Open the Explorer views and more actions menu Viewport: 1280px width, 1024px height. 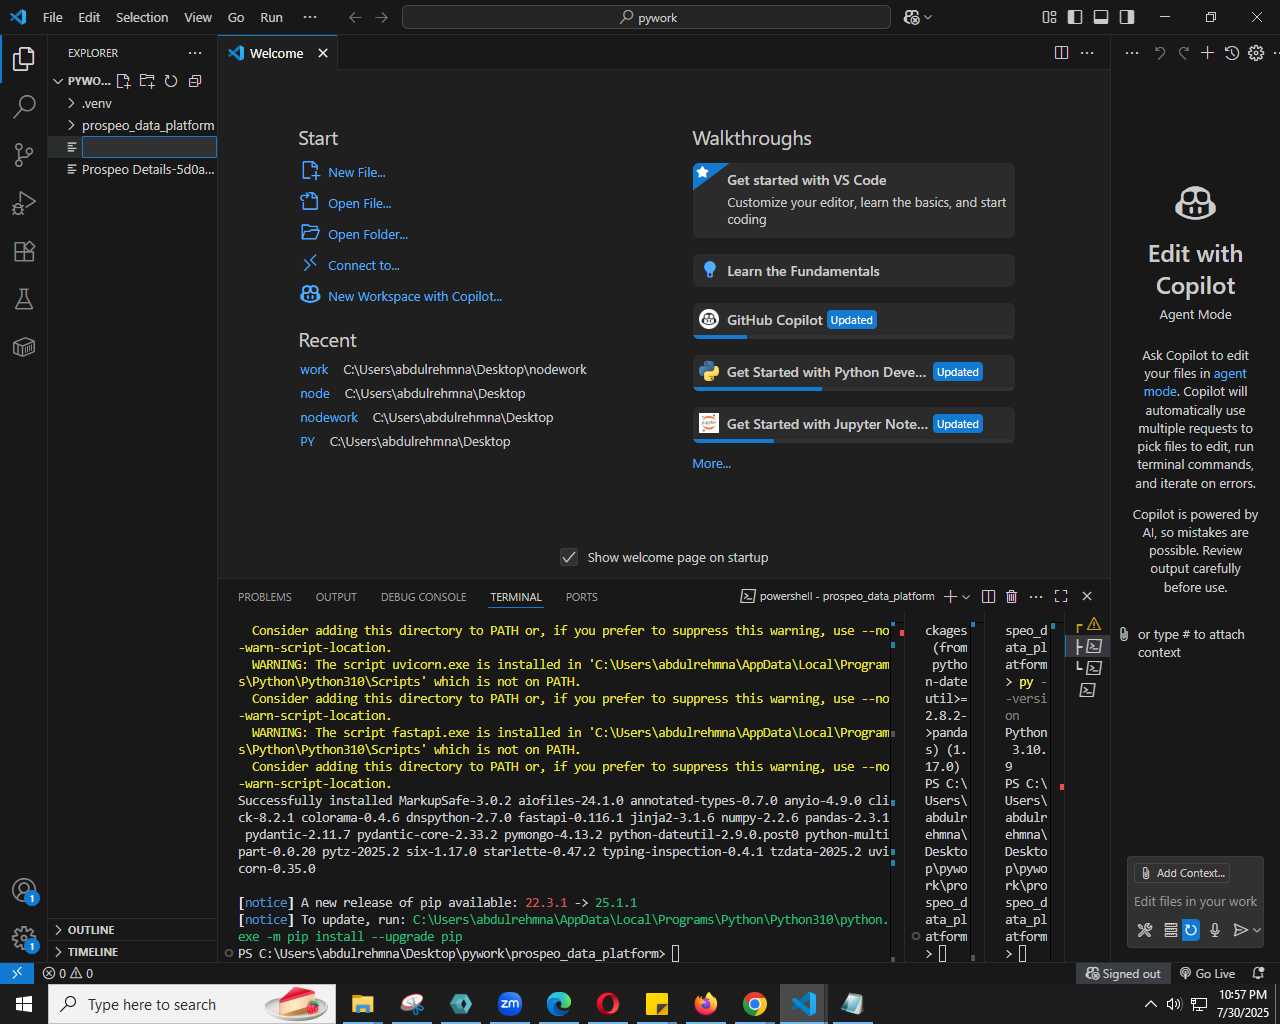(195, 53)
